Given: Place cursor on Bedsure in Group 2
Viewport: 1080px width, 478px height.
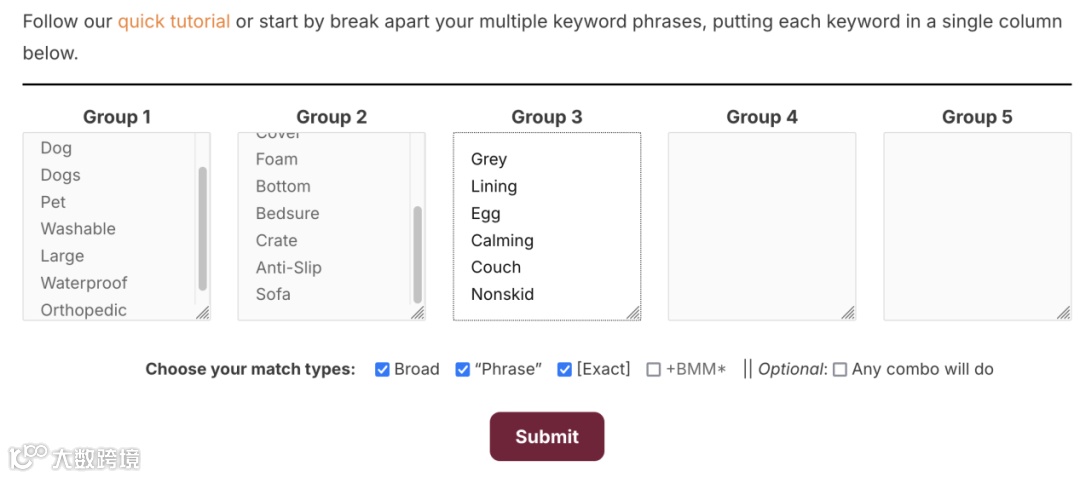Looking at the screenshot, I should pyautogui.click(x=288, y=213).
